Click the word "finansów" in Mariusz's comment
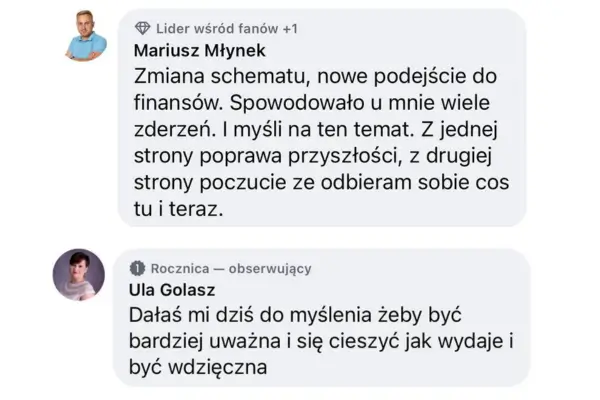 (x=175, y=102)
